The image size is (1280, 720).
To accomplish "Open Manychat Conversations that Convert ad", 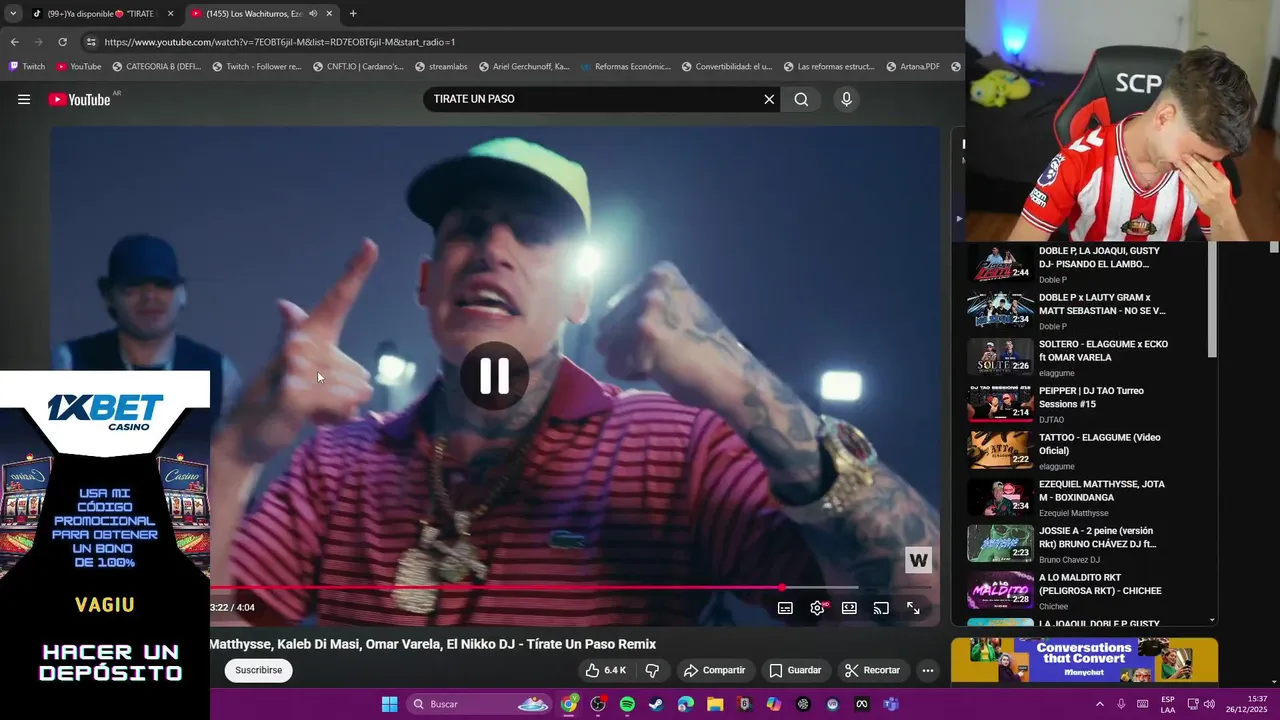I will tap(1085, 661).
